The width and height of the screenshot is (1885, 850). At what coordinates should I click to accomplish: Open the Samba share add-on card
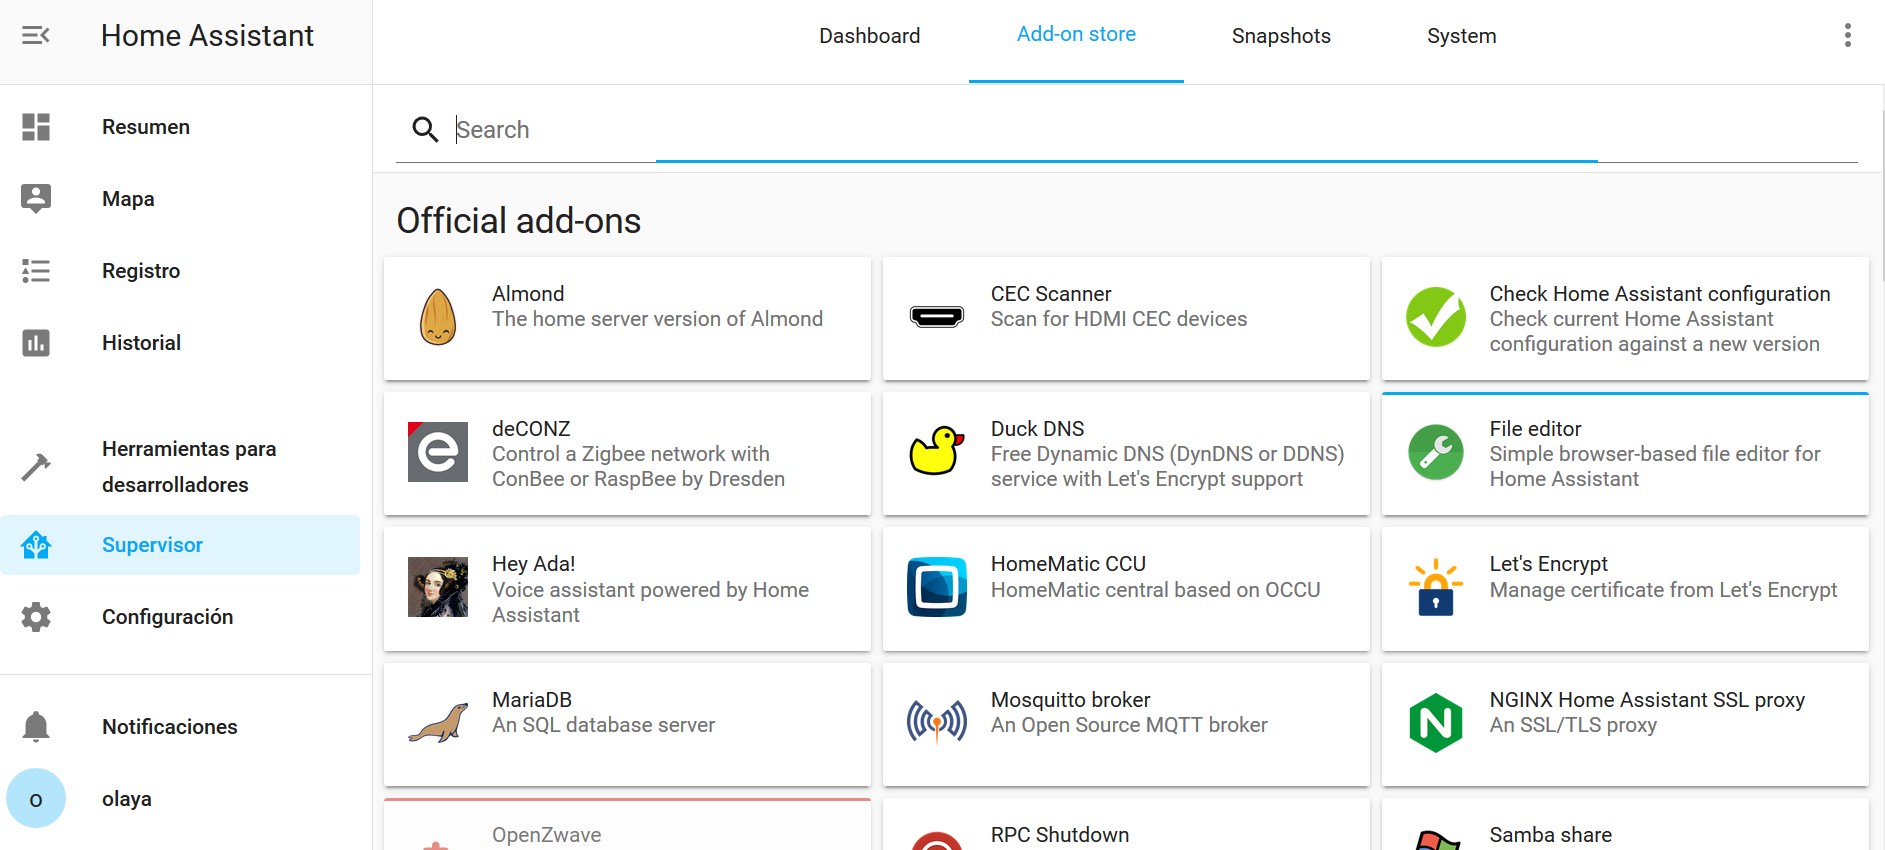1625,824
